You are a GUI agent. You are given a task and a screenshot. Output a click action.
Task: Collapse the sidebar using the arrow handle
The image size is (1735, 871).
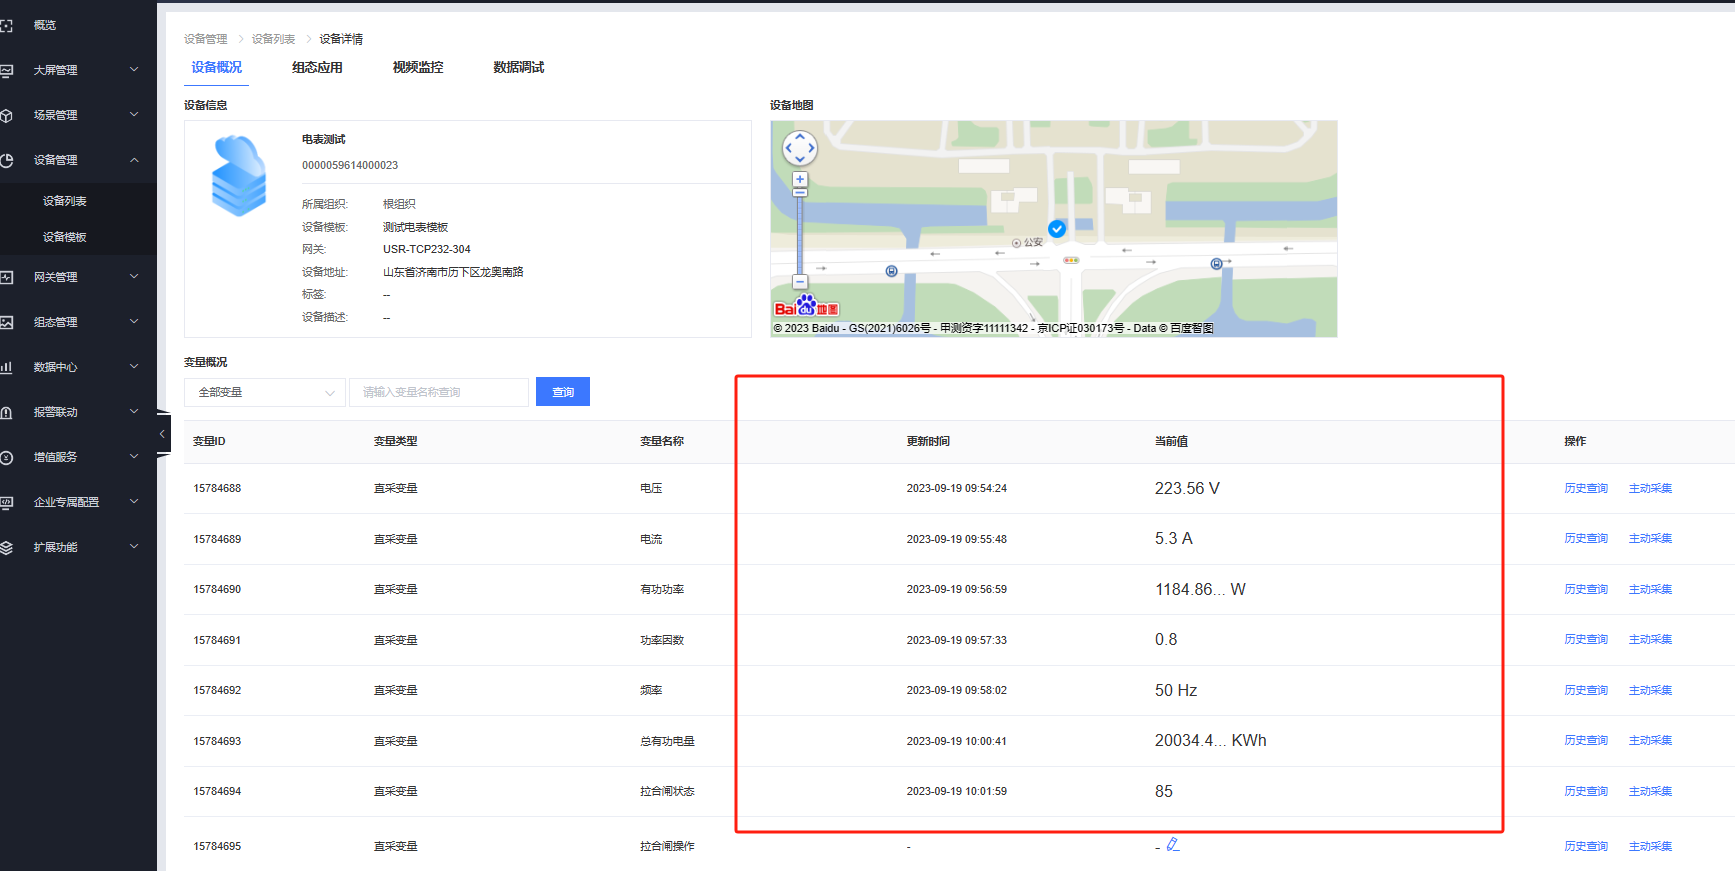162,434
